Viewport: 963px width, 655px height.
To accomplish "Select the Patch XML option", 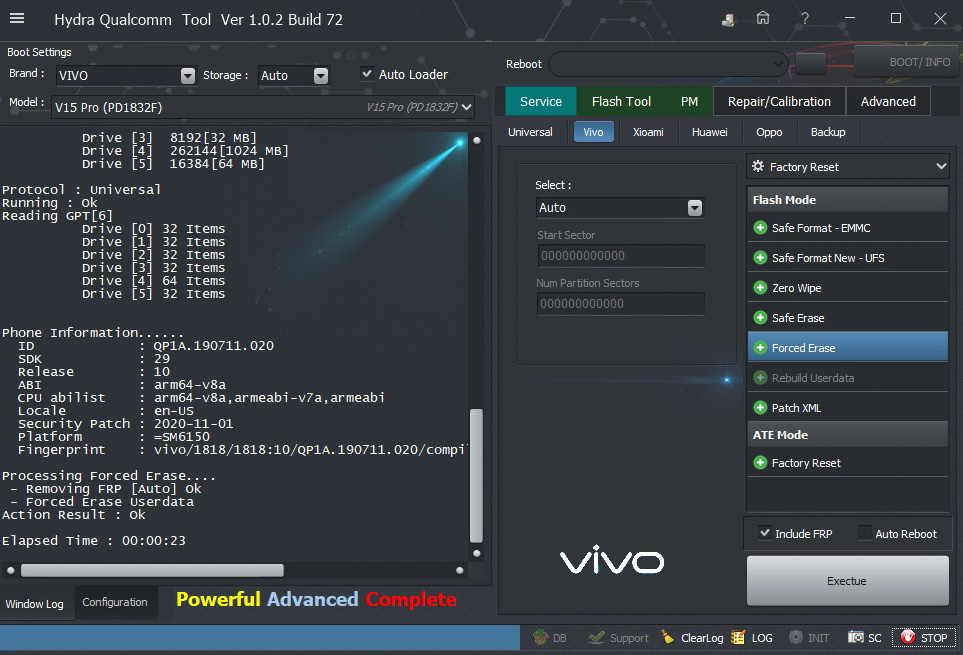I will [848, 408].
